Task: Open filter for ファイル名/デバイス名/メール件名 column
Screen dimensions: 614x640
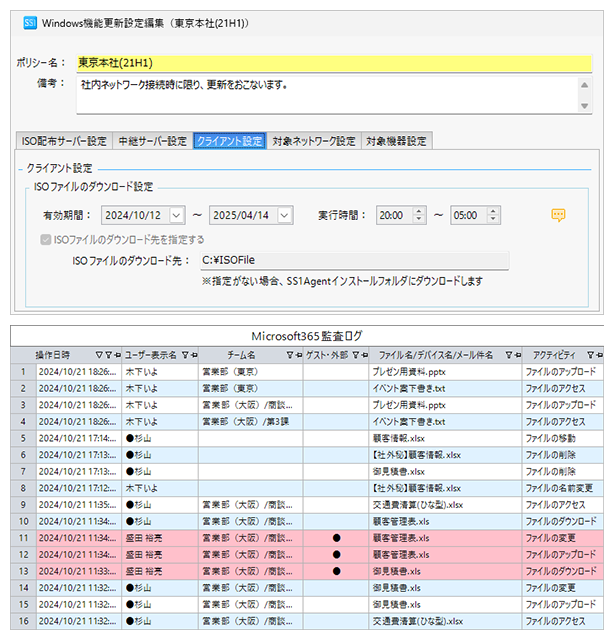Action: [509, 355]
